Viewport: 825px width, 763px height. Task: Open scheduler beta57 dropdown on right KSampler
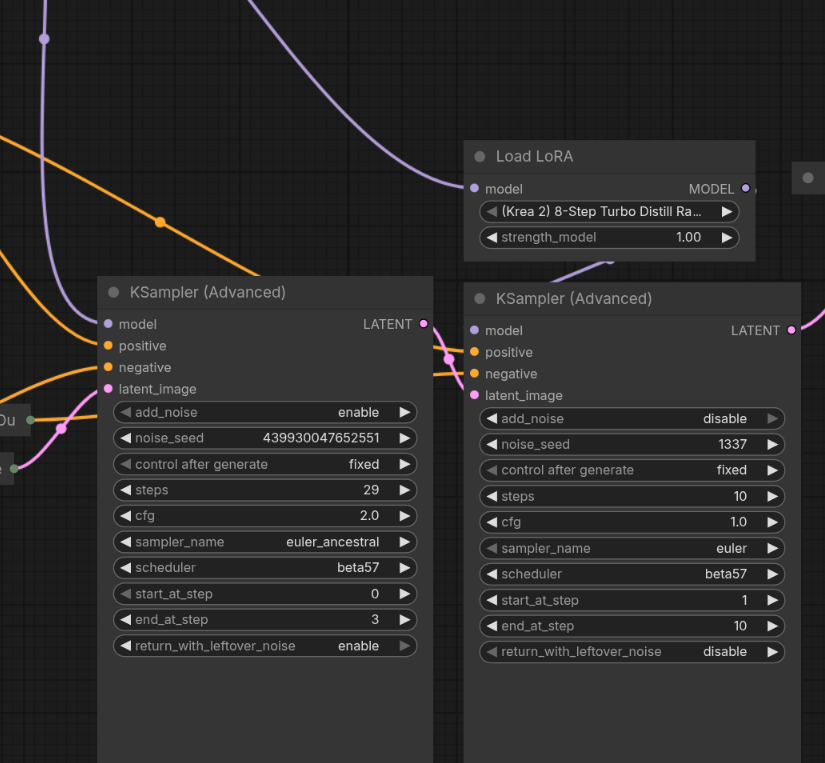632,574
